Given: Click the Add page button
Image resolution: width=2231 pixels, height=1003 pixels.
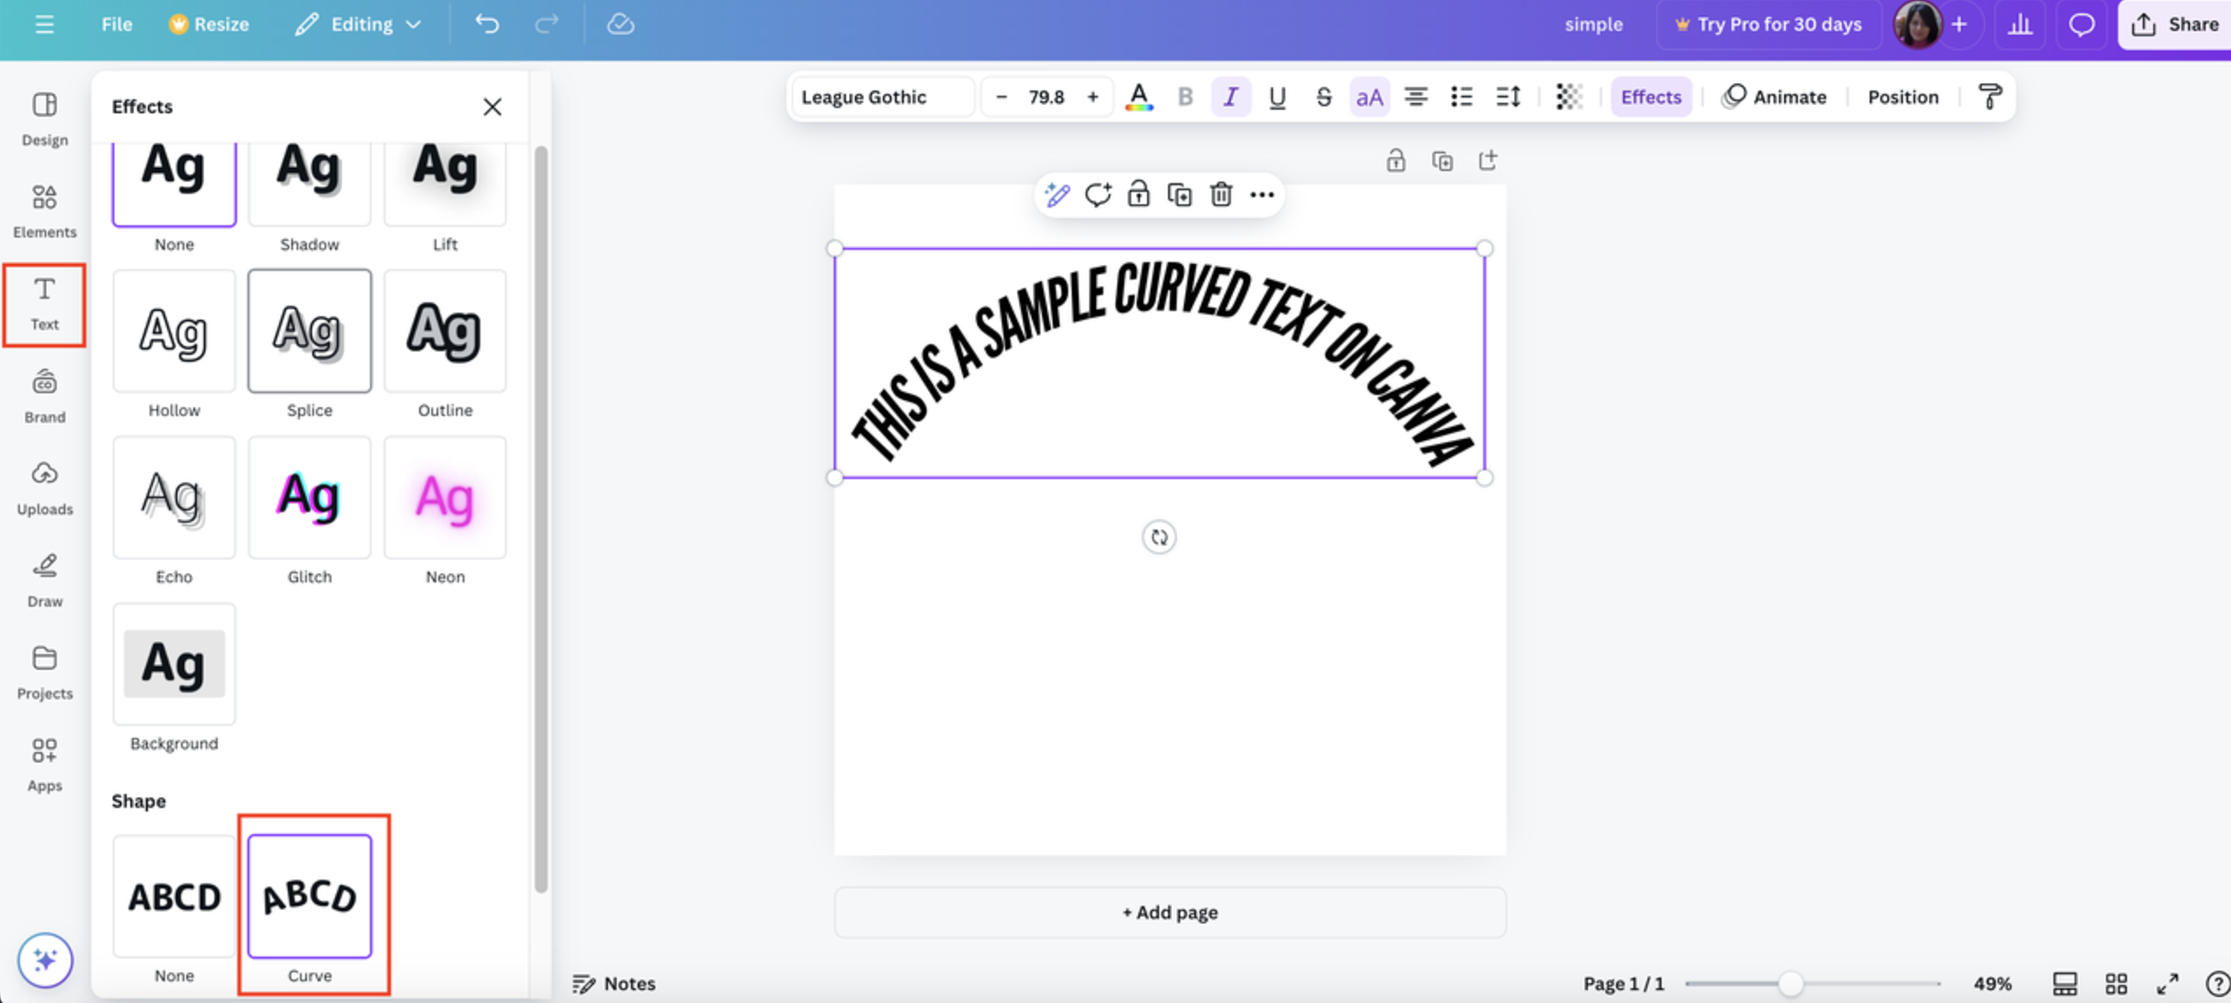Looking at the screenshot, I should [1168, 911].
